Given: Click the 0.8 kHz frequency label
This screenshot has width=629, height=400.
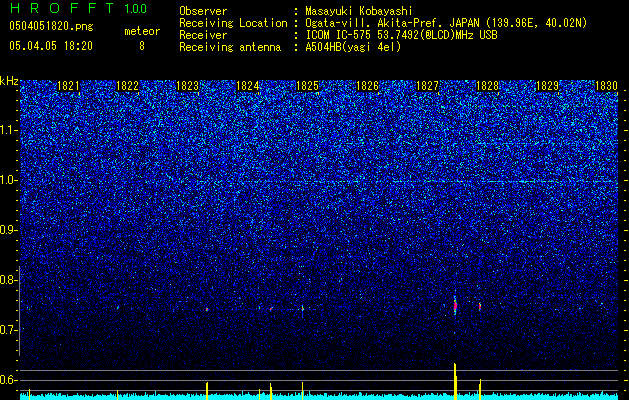Looking at the screenshot, I should [x=9, y=280].
